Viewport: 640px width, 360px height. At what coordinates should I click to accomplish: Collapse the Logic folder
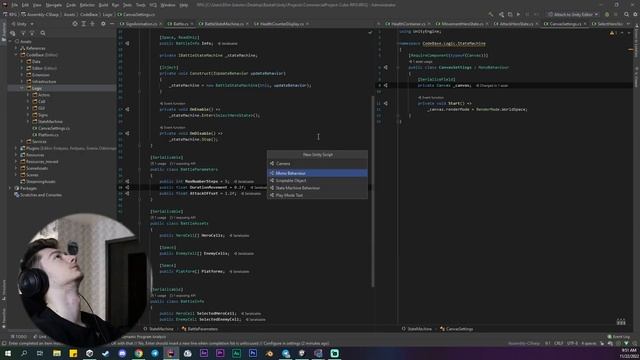22,88
